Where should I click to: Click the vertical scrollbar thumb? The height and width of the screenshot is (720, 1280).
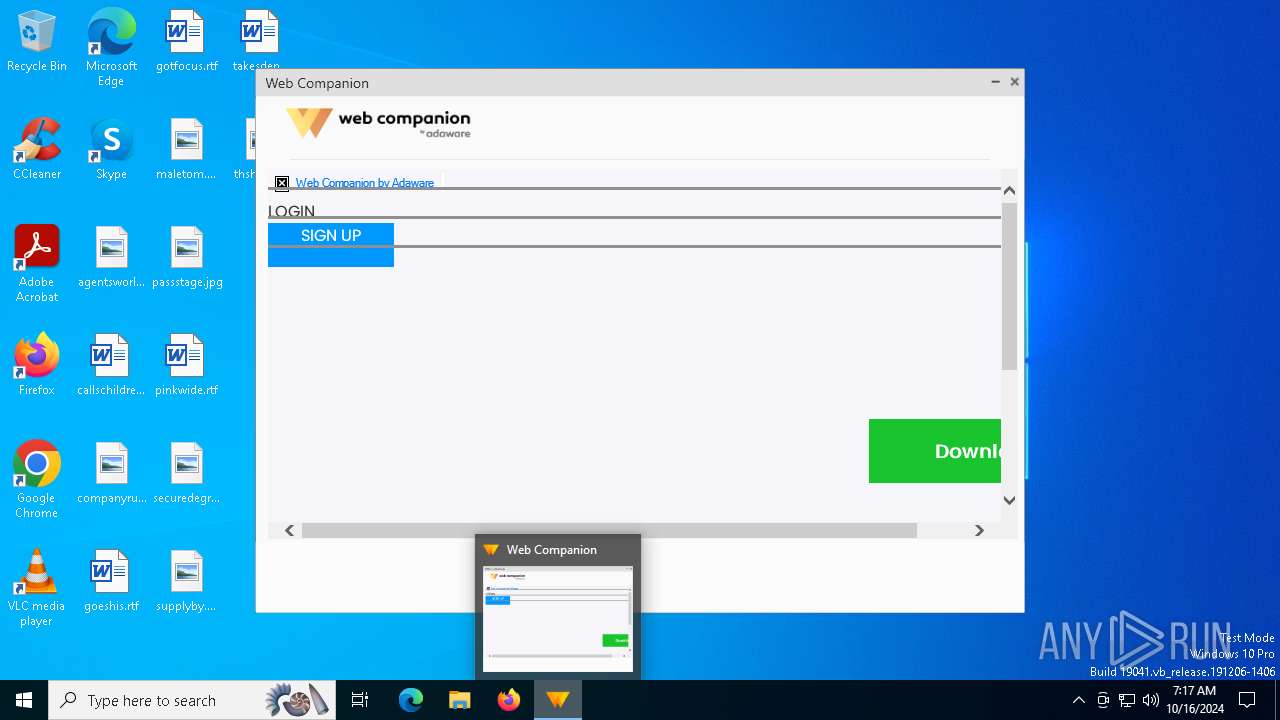(x=1009, y=285)
